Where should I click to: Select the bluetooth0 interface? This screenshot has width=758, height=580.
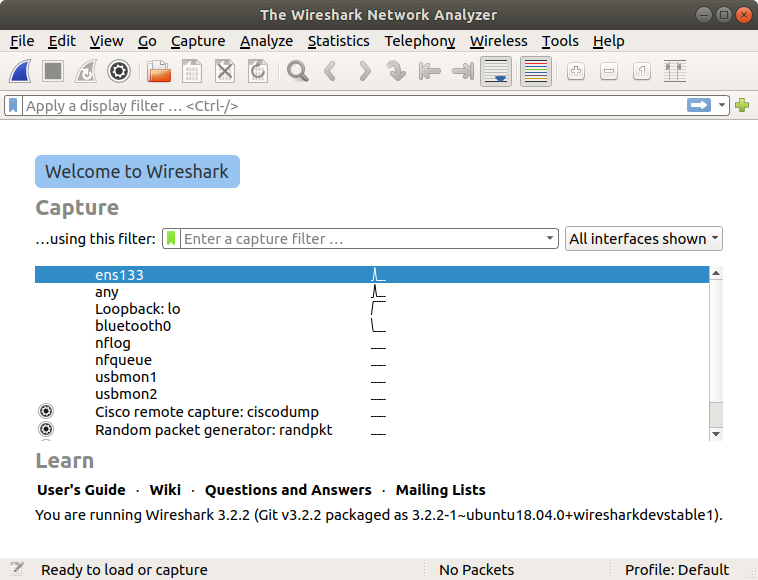pyautogui.click(x=372, y=325)
